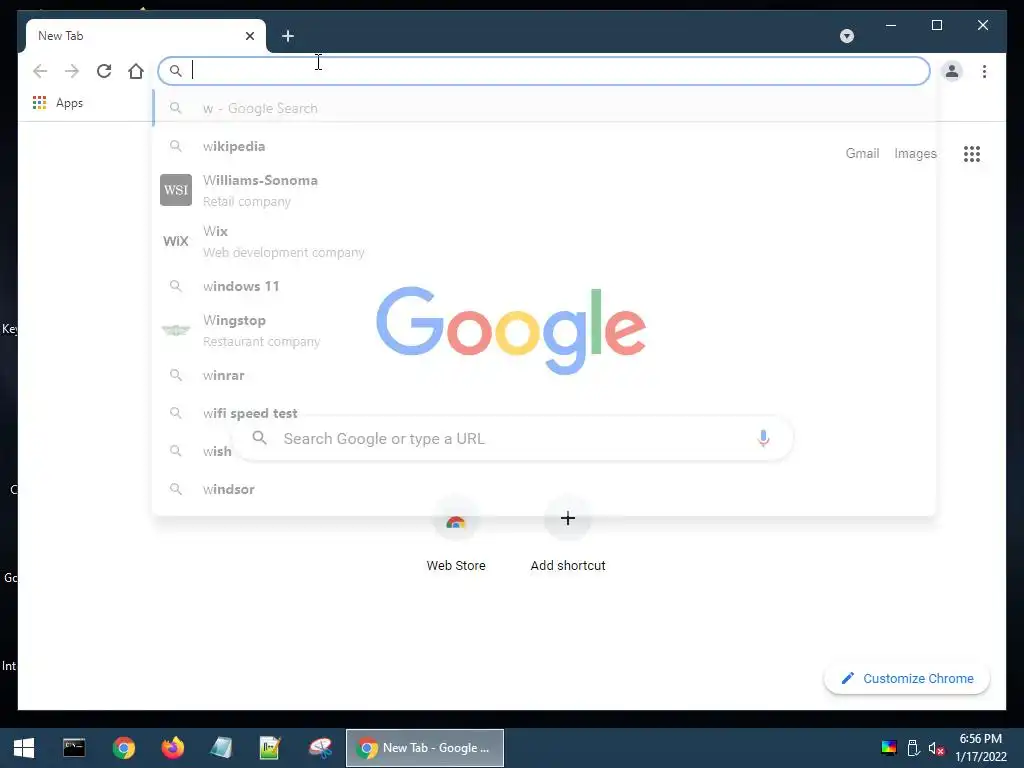Click the Add shortcut tile
This screenshot has width=1024, height=768.
click(x=568, y=536)
